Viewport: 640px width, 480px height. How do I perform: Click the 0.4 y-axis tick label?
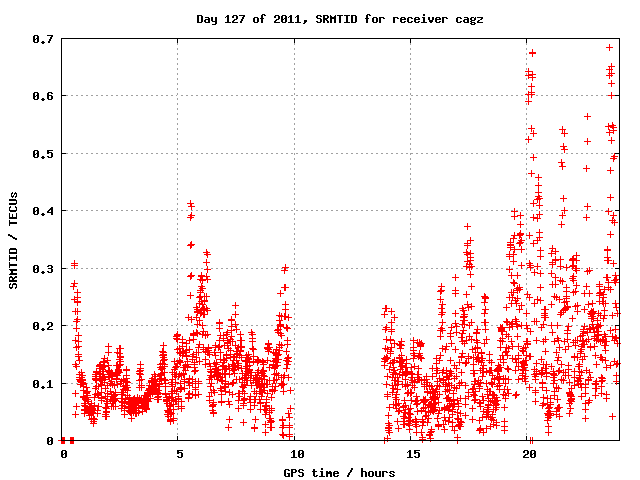coord(42,211)
